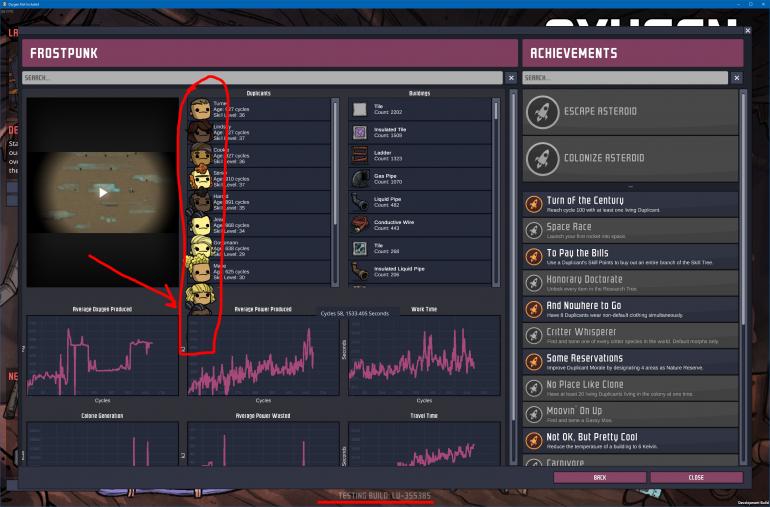This screenshot has width=770, height=507.
Task: Click the Moovin' On Up achievement badge
Action: pyautogui.click(x=533, y=414)
